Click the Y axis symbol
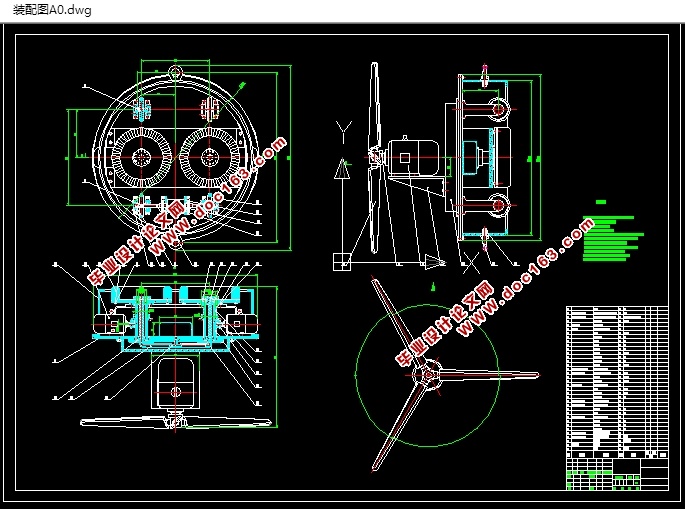This screenshot has height=509, width=685. 344,128
